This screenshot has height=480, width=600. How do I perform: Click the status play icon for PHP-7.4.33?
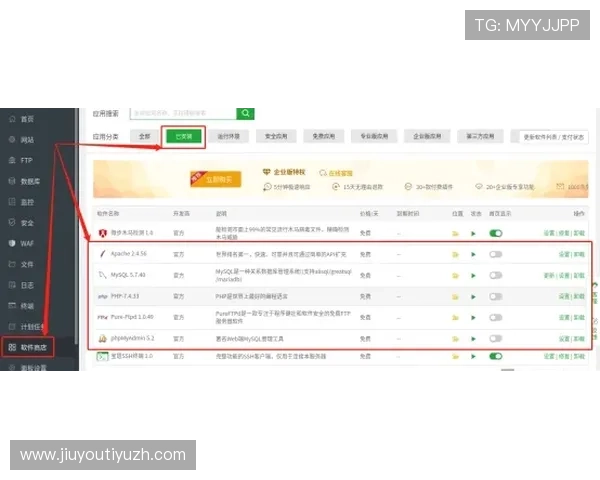[473, 297]
